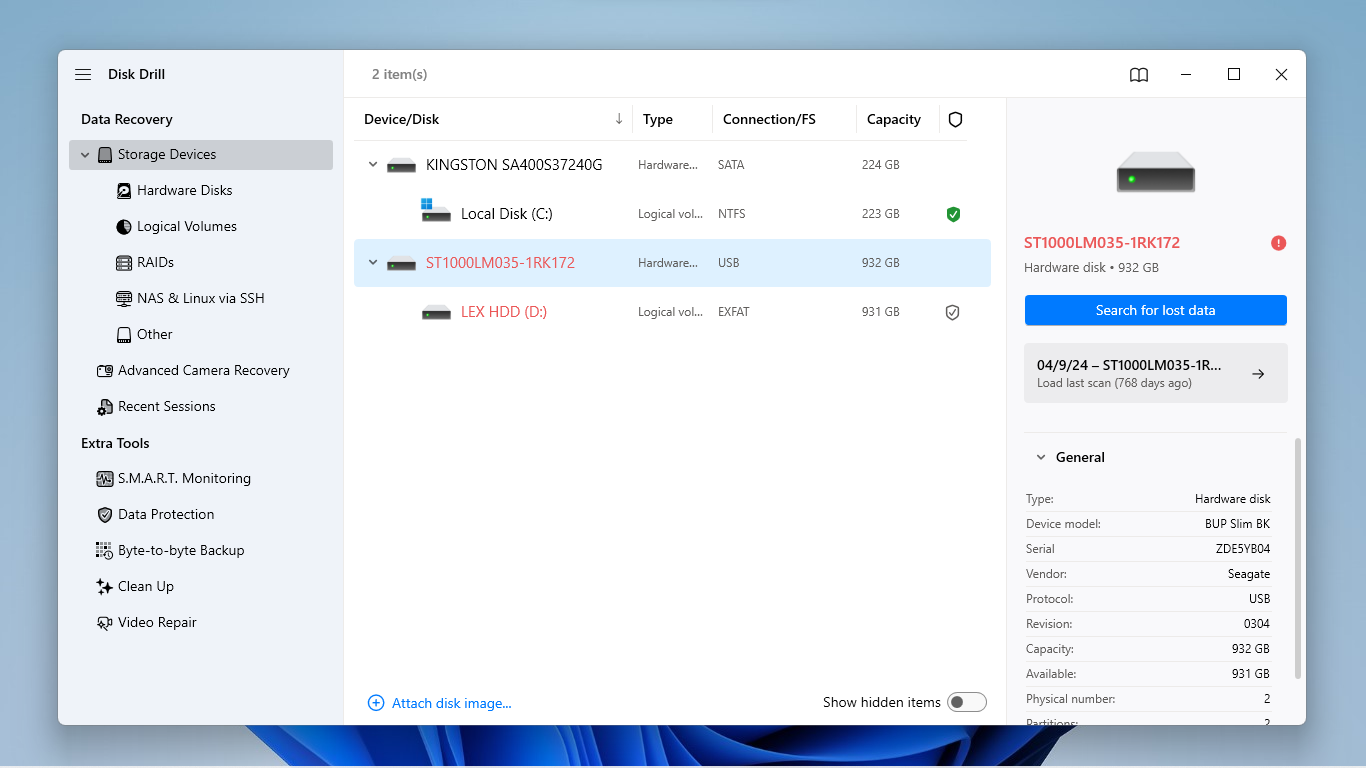Collapse the KINGSTON SA400S37240G disk row
The width and height of the screenshot is (1366, 768).
373,165
